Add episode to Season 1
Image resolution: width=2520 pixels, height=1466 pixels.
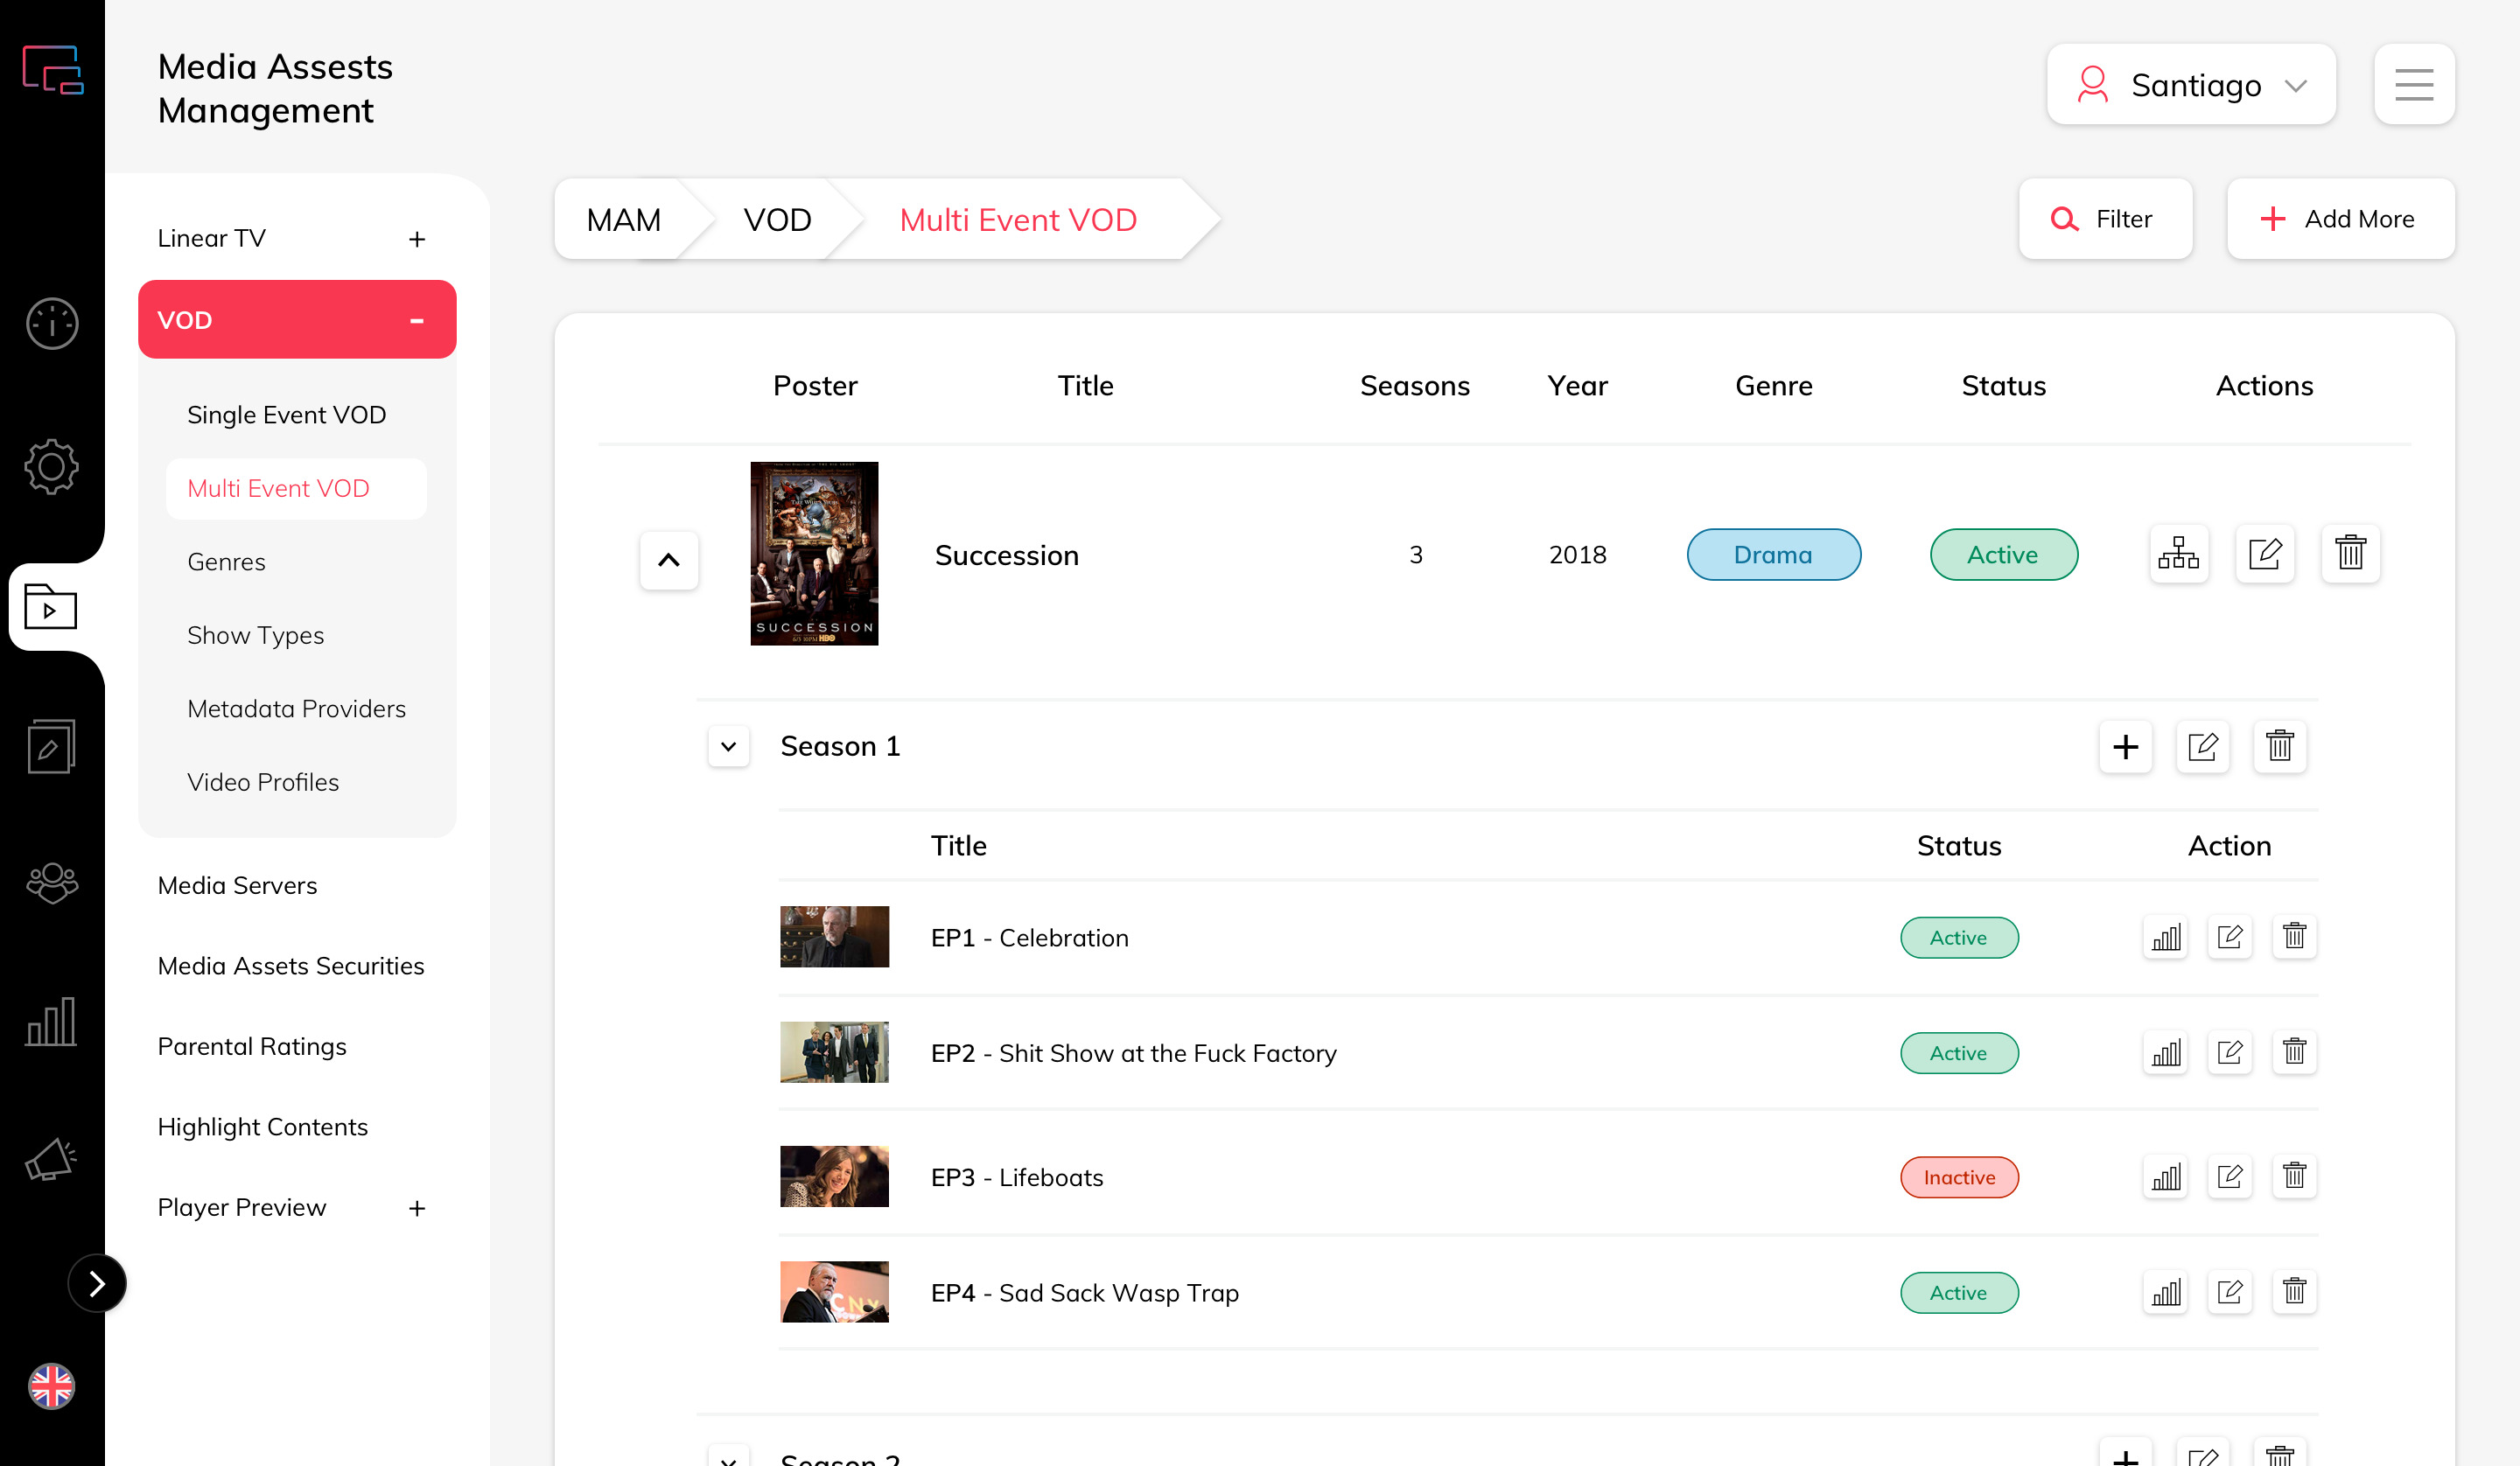click(x=2125, y=746)
